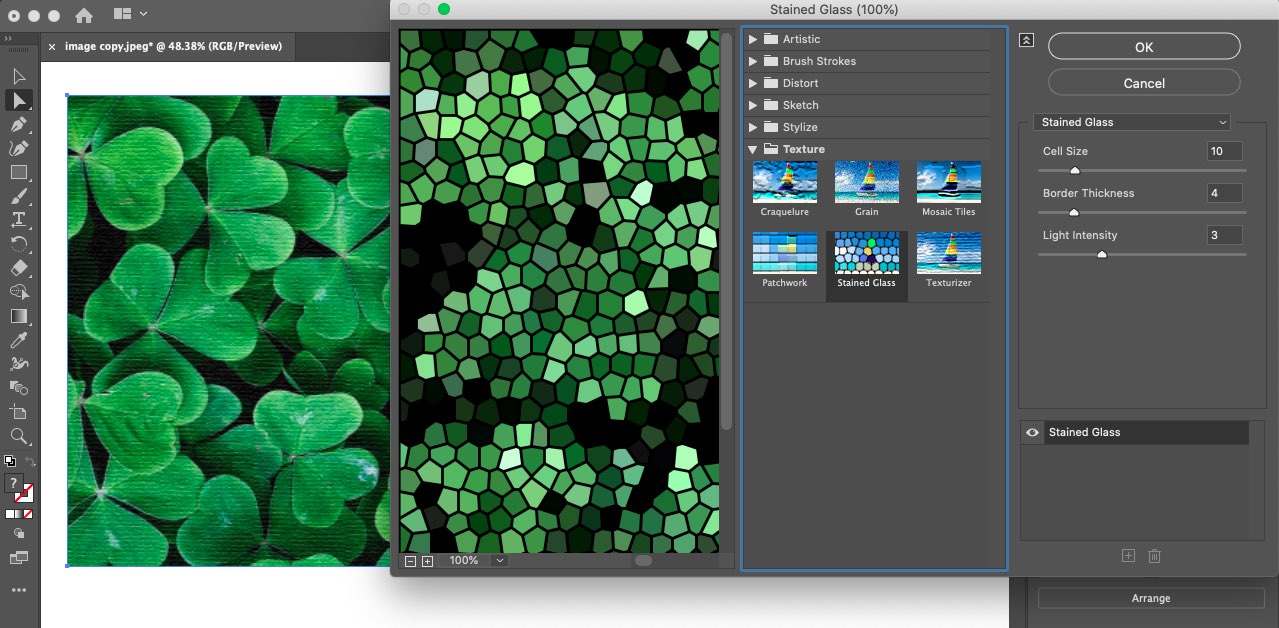Select the Pen tool

[x=18, y=124]
